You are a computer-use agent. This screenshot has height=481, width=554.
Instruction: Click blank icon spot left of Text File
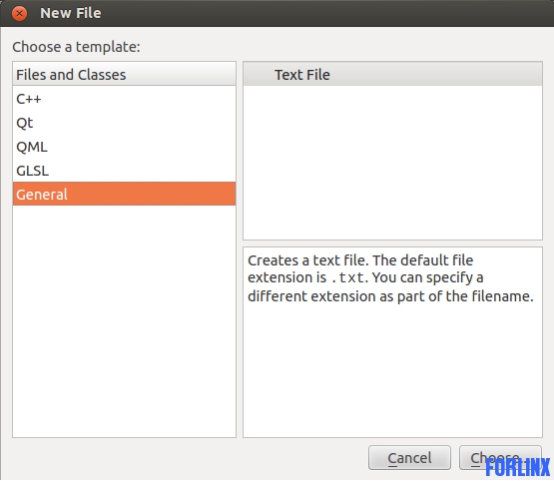pyautogui.click(x=260, y=75)
